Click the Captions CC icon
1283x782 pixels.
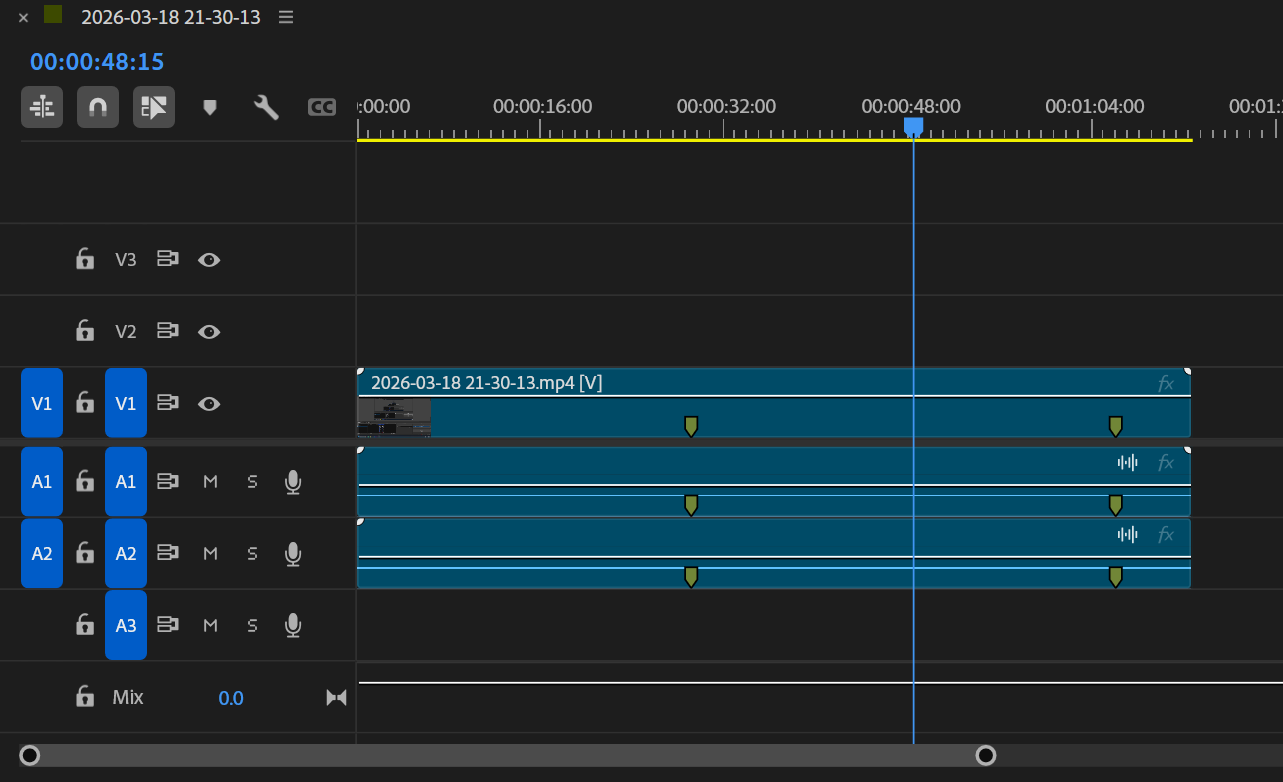coord(322,107)
